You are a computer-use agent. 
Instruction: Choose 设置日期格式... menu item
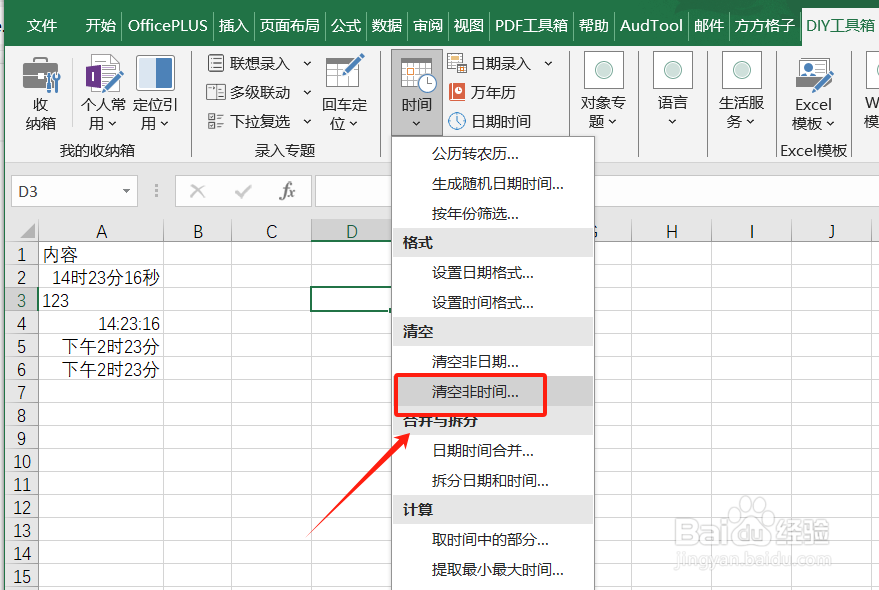coord(493,273)
